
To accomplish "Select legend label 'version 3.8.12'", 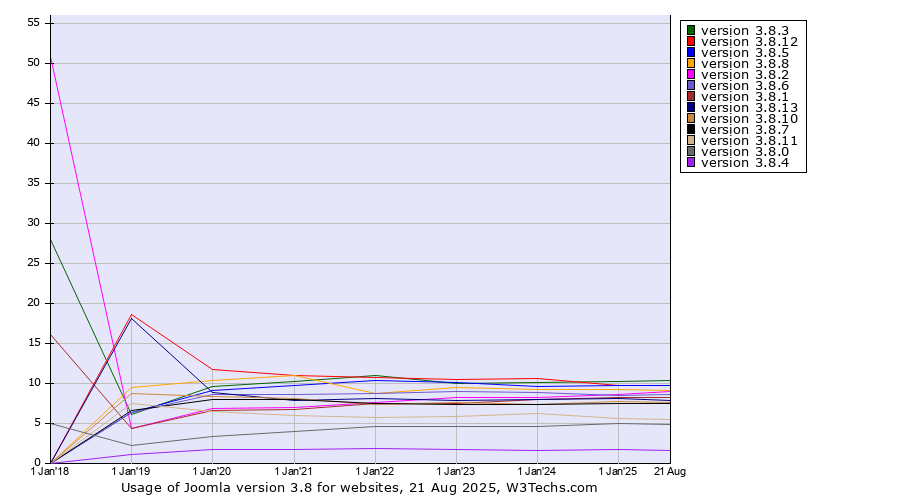I will pos(750,41).
